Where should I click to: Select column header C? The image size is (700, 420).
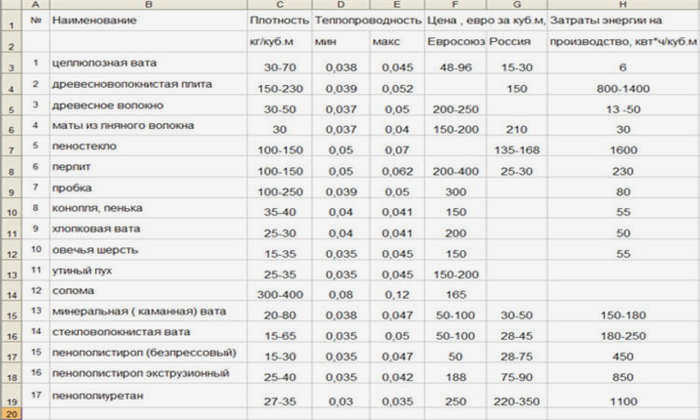[279, 4]
